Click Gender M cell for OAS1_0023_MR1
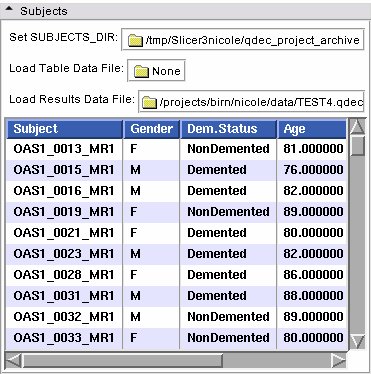371x374 pixels. coord(152,254)
